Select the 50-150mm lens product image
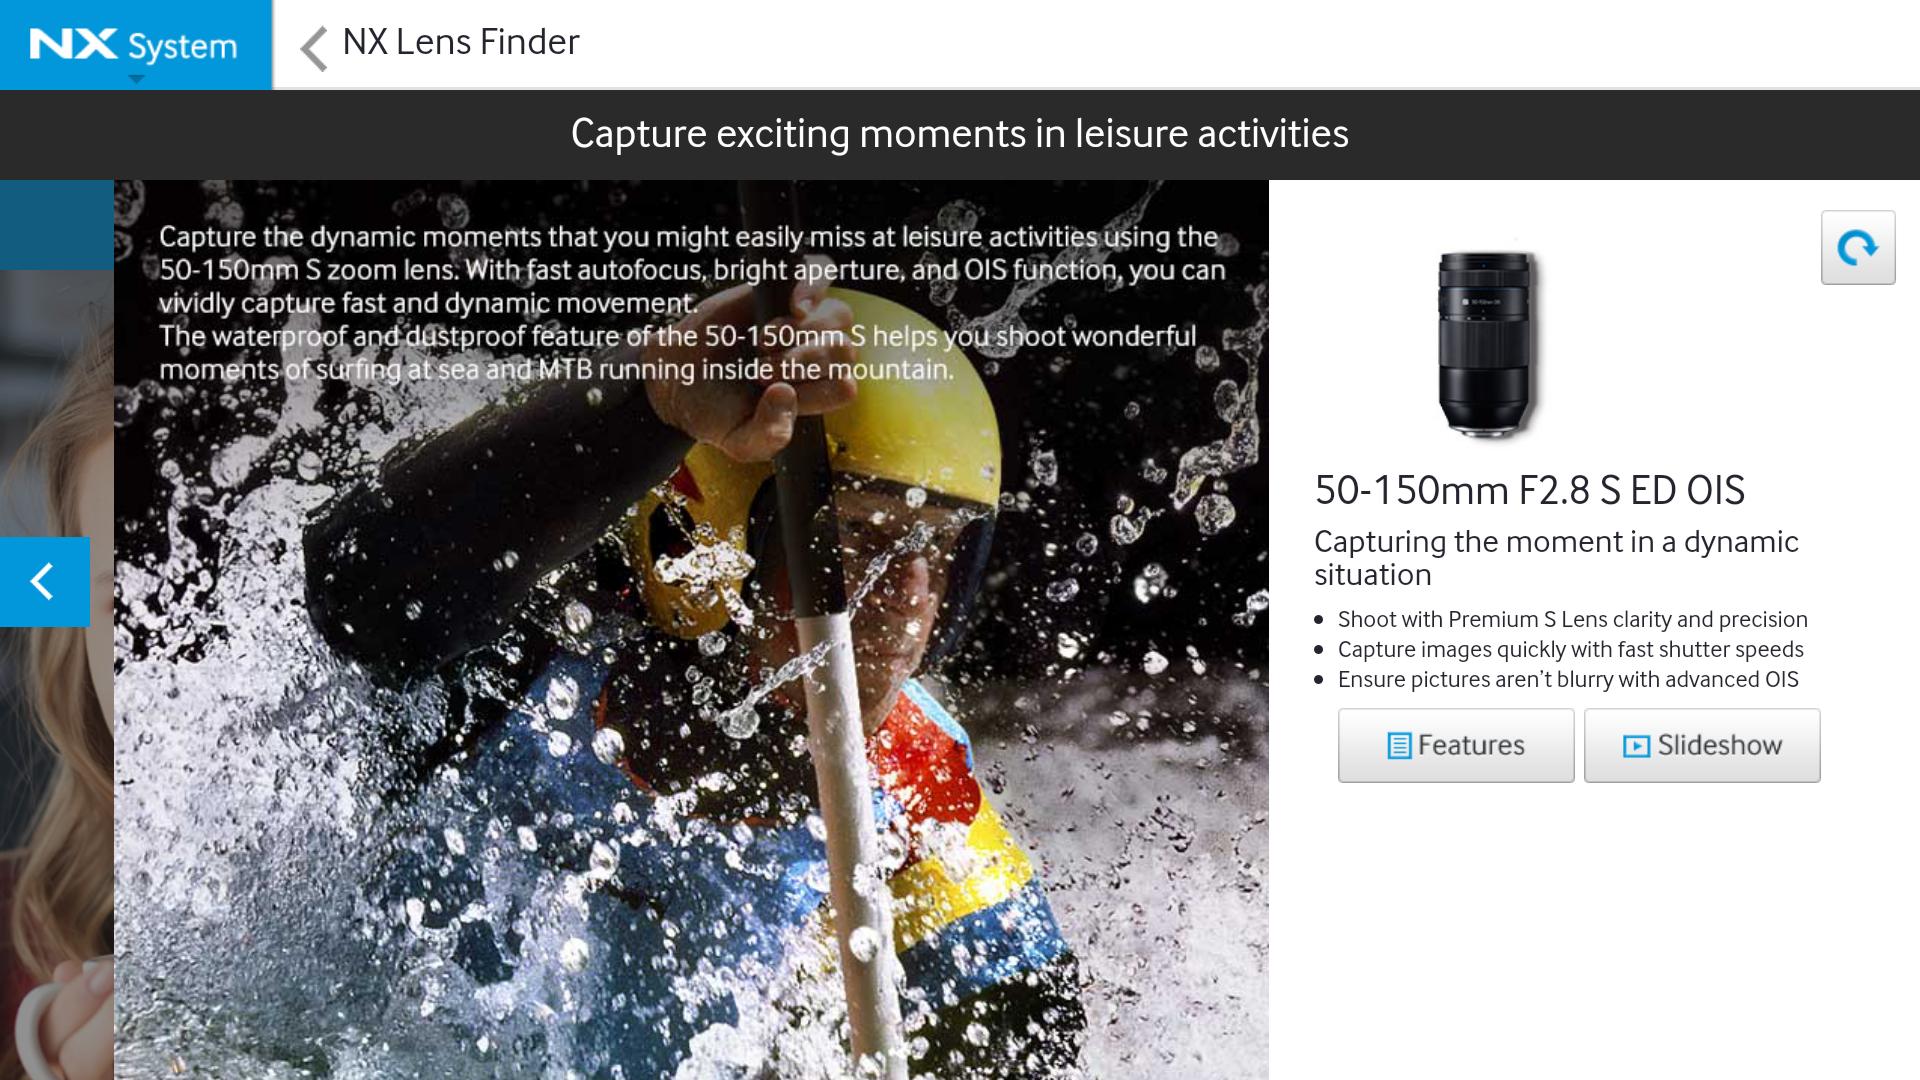Screen dimensions: 1920x1080 point(1486,343)
